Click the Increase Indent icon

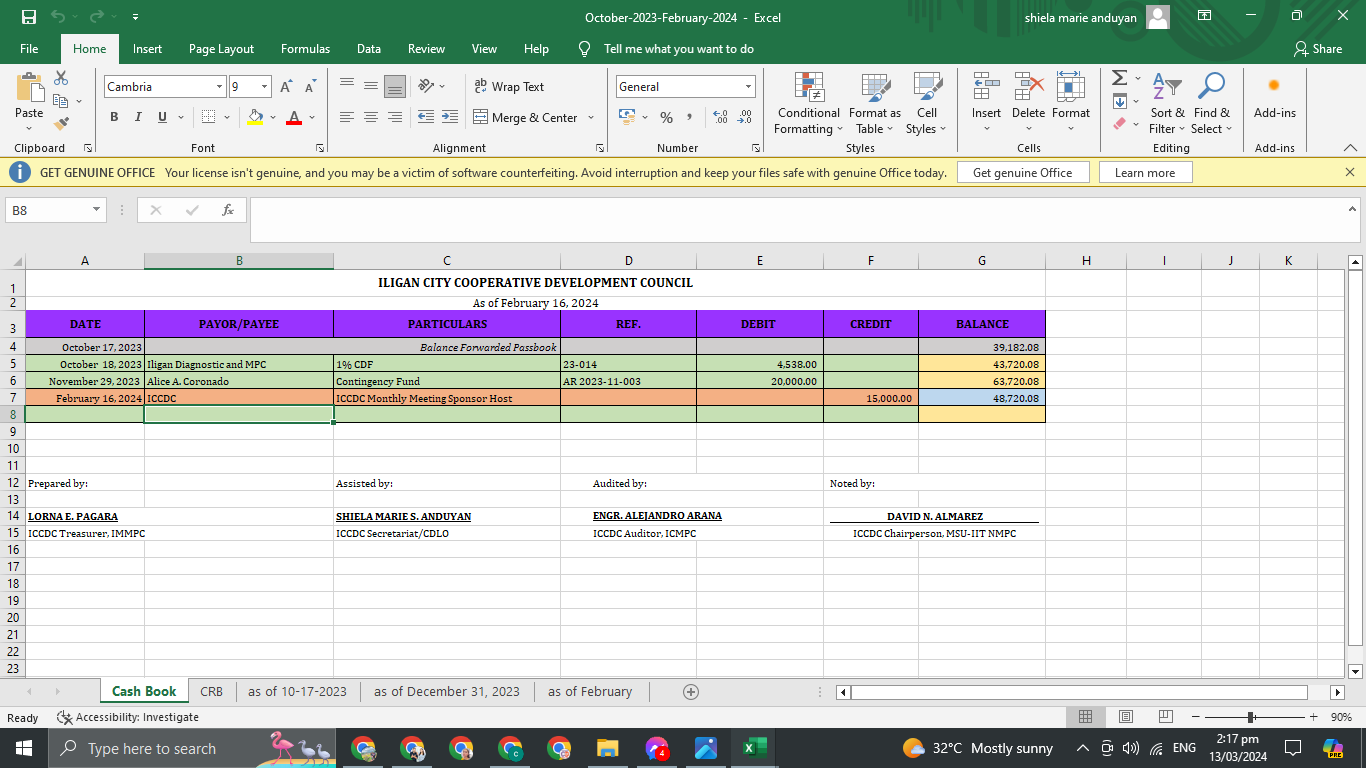click(x=450, y=117)
